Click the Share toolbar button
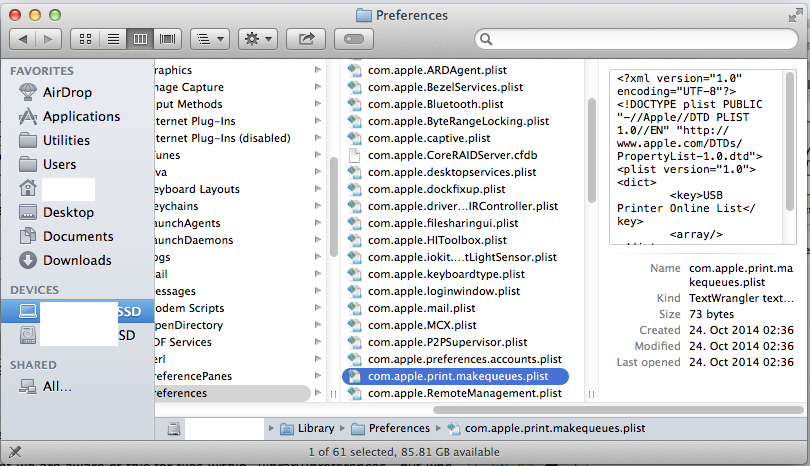The image size is (810, 466). 306,39
